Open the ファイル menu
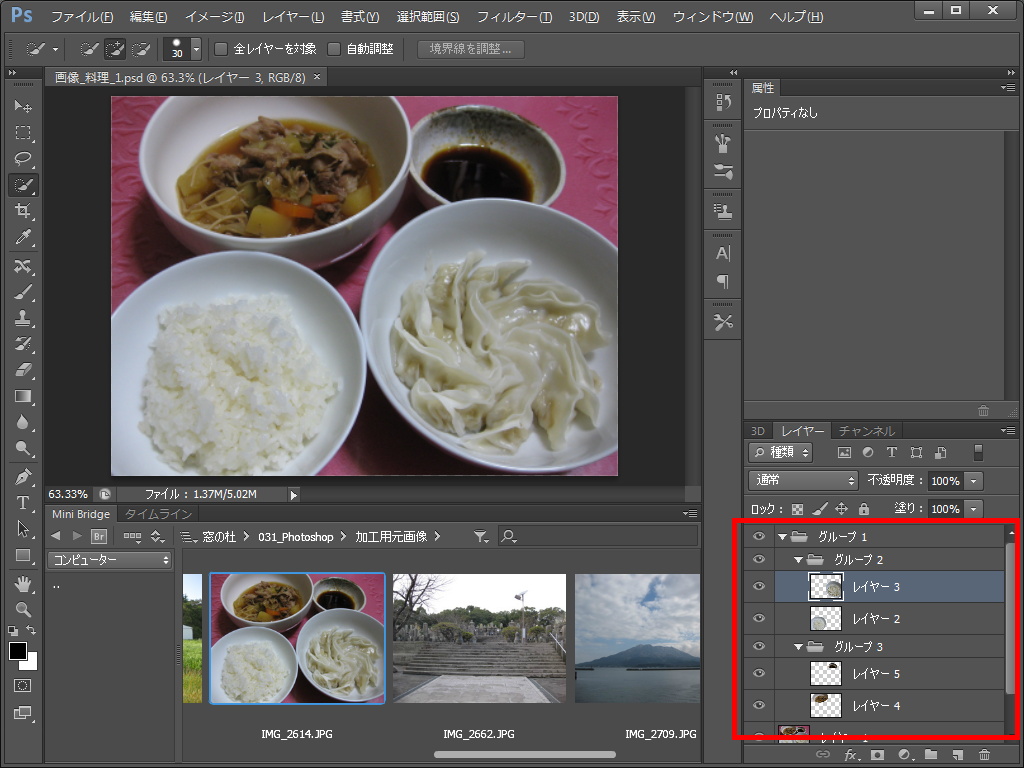Viewport: 1024px width, 768px height. tap(82, 17)
